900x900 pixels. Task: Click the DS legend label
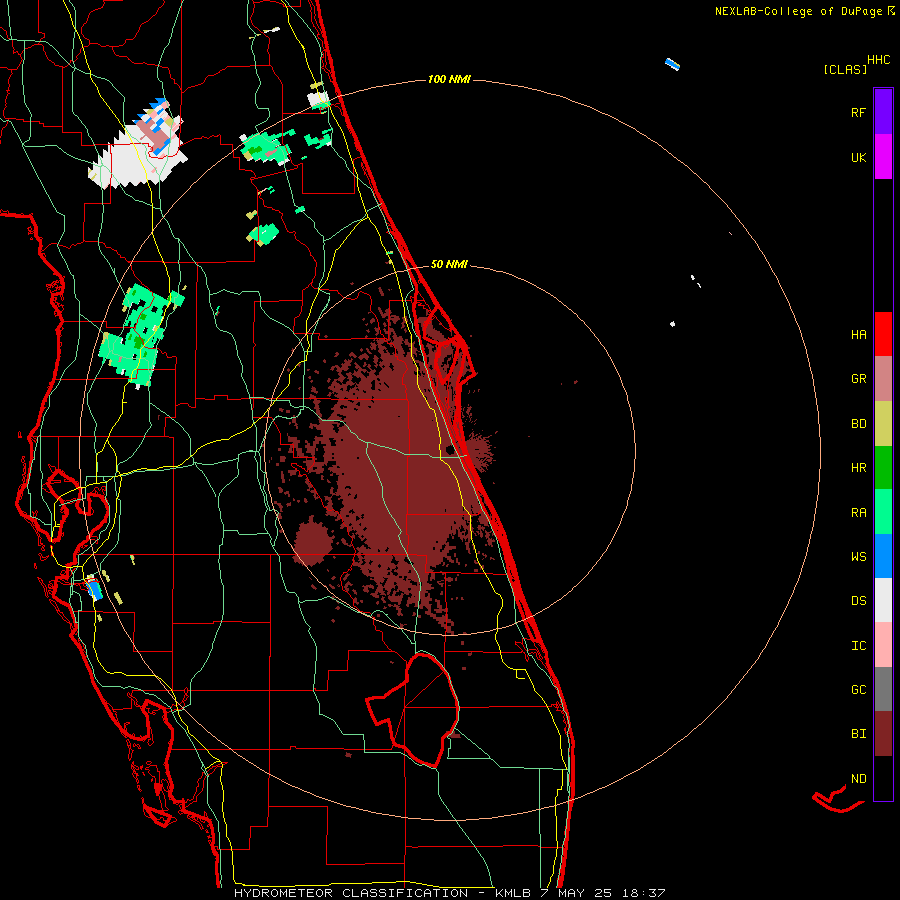tap(859, 601)
